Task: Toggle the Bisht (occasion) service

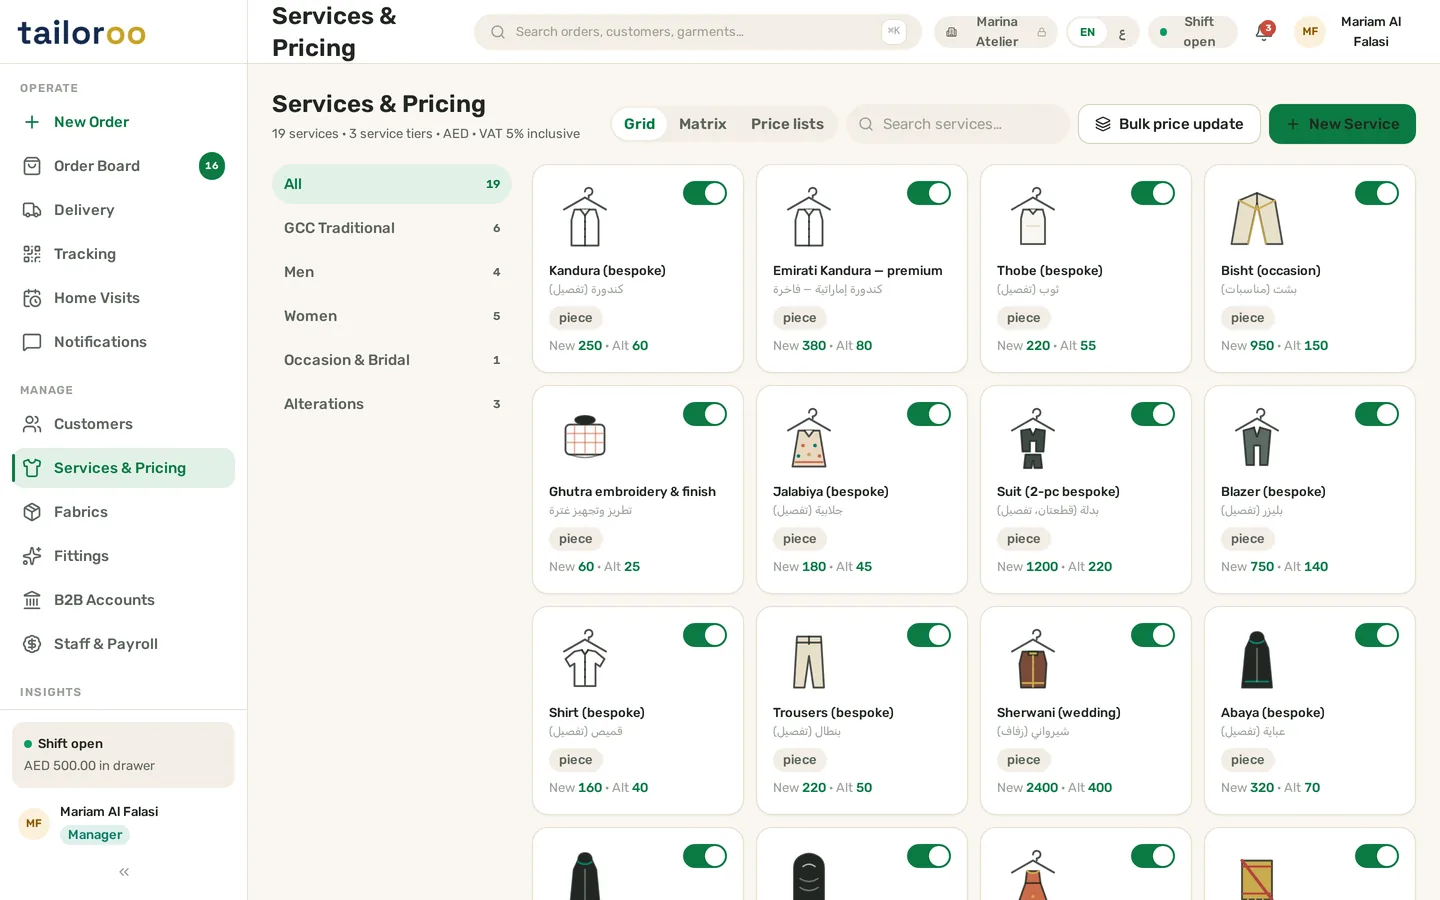Action: (1377, 193)
